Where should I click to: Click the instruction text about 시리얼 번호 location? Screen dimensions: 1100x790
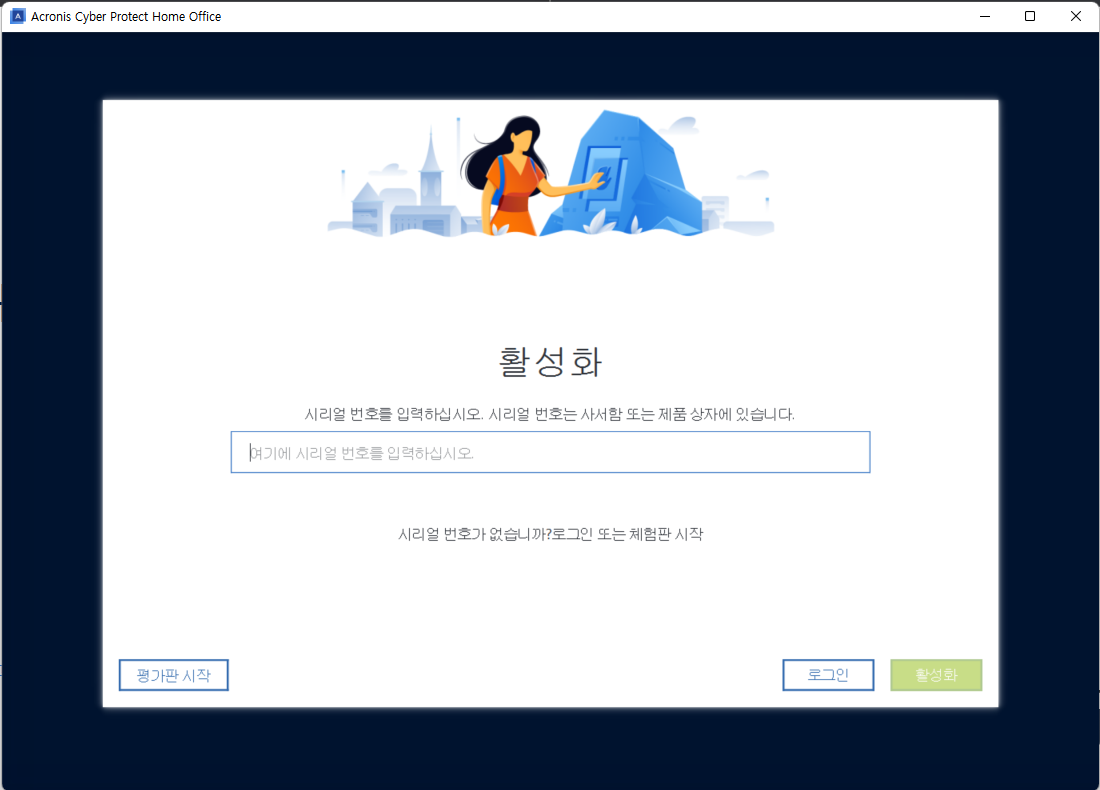549,414
